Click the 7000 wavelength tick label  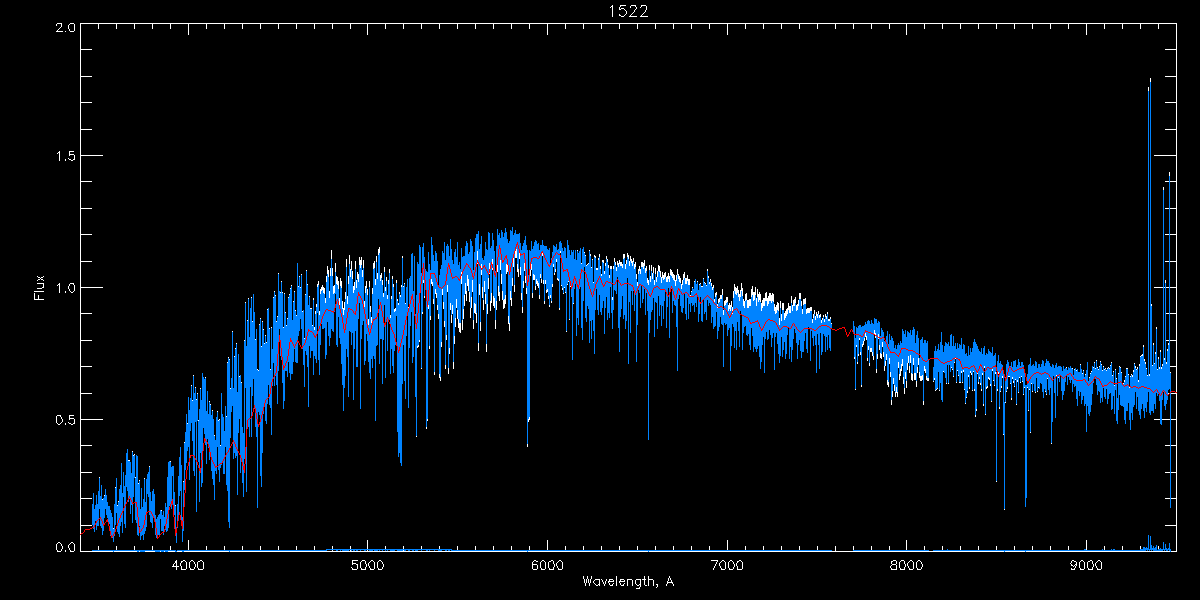[727, 564]
